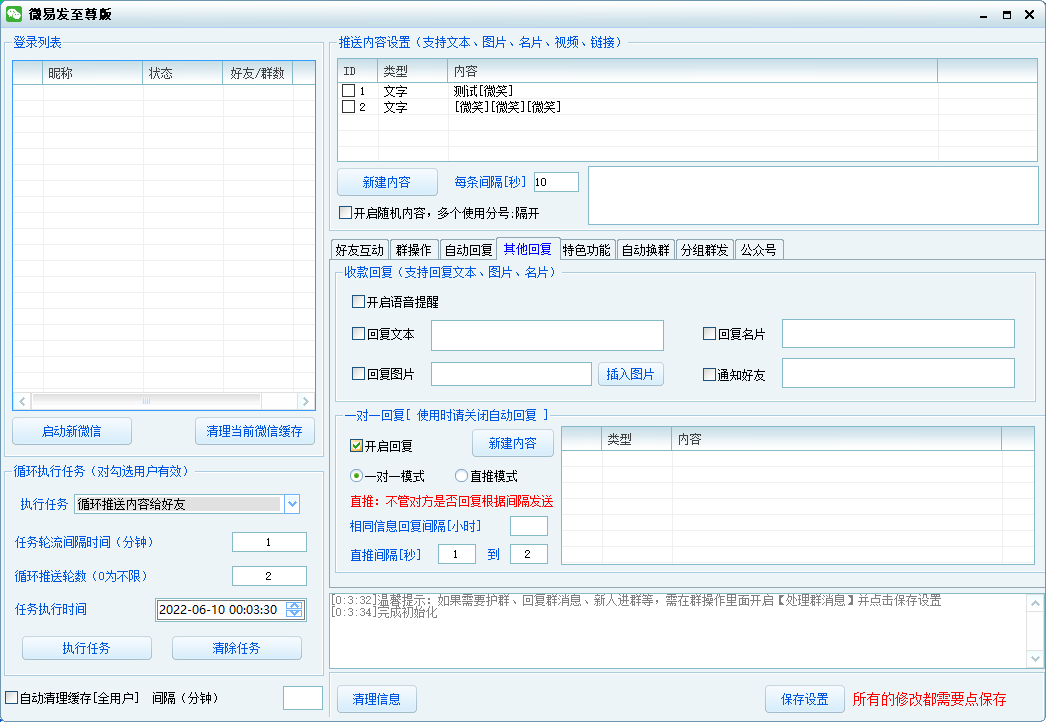Select the 直推模式 radio button

click(462, 477)
